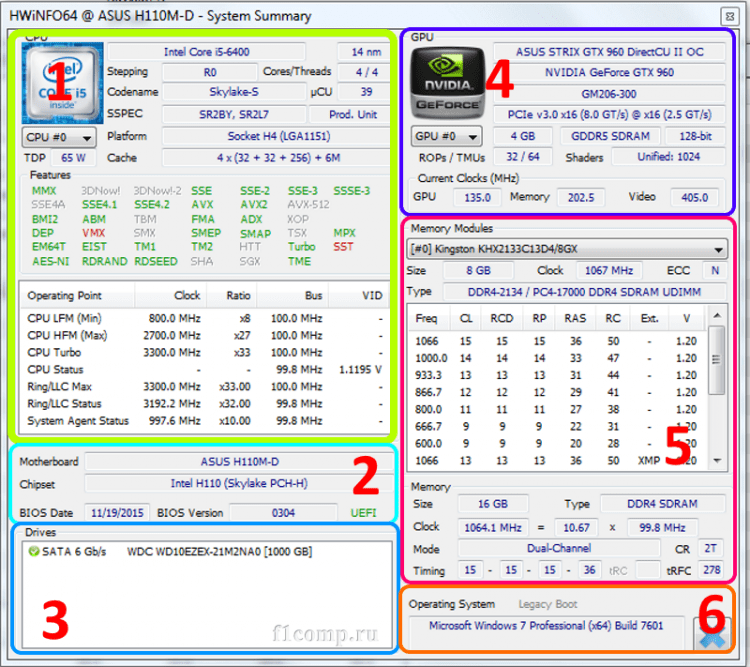Click the XMP profile row entry

(x=556, y=461)
